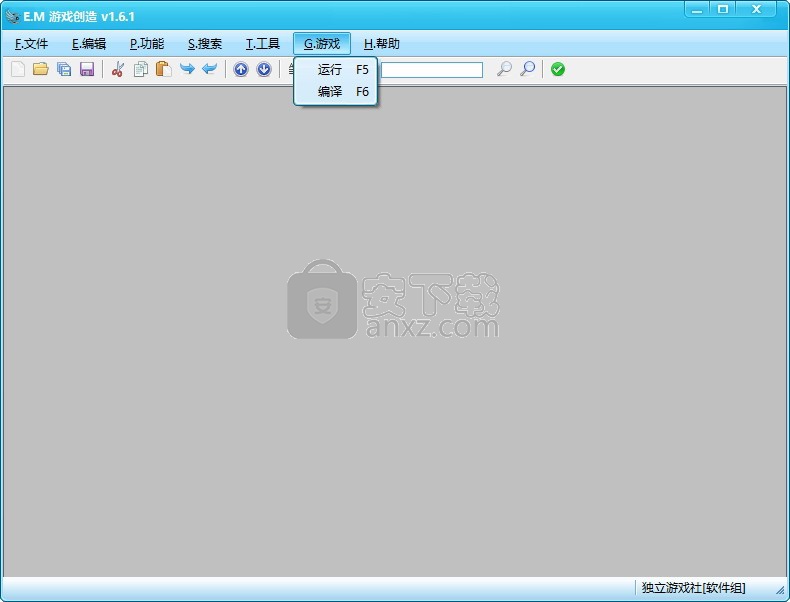Open the S.搜索 menu
The width and height of the screenshot is (790, 602).
coord(205,44)
